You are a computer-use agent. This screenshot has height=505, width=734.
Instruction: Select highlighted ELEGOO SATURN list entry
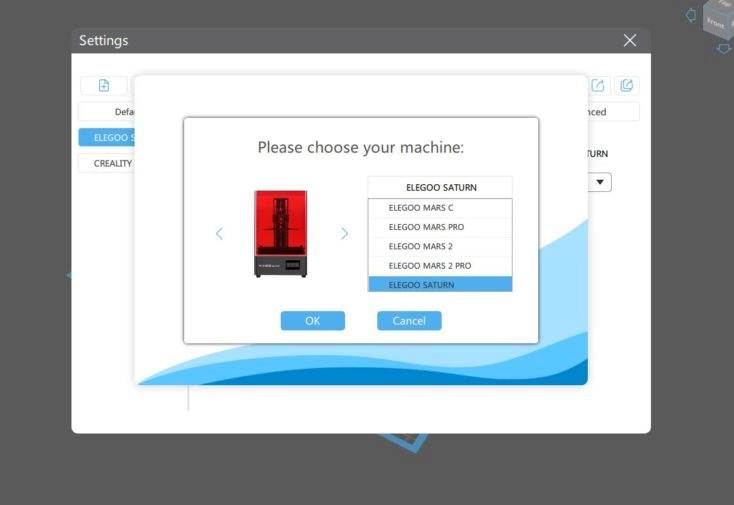point(440,284)
